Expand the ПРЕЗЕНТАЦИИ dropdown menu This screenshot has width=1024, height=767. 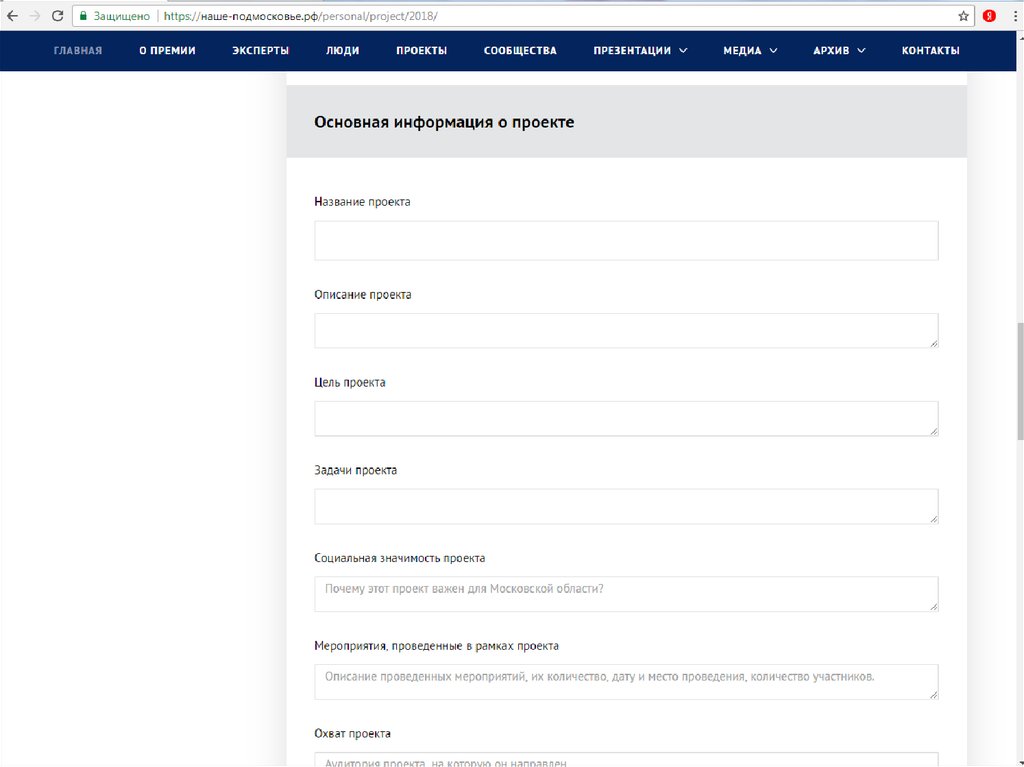click(640, 50)
